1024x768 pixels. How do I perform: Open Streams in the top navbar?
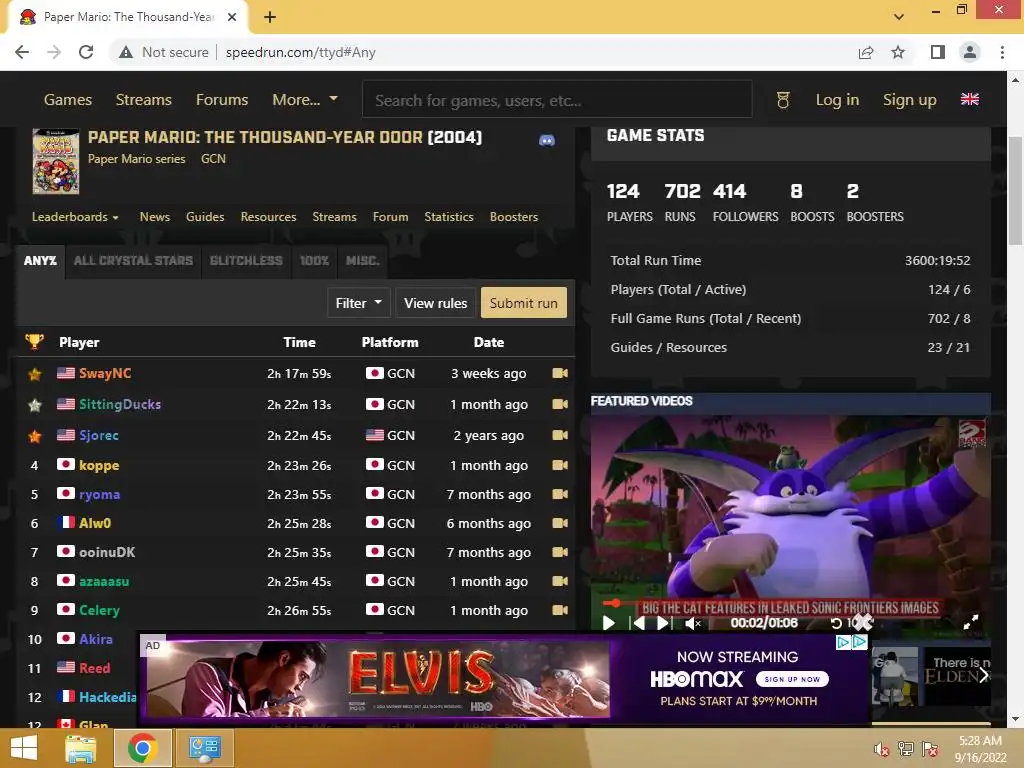(144, 100)
